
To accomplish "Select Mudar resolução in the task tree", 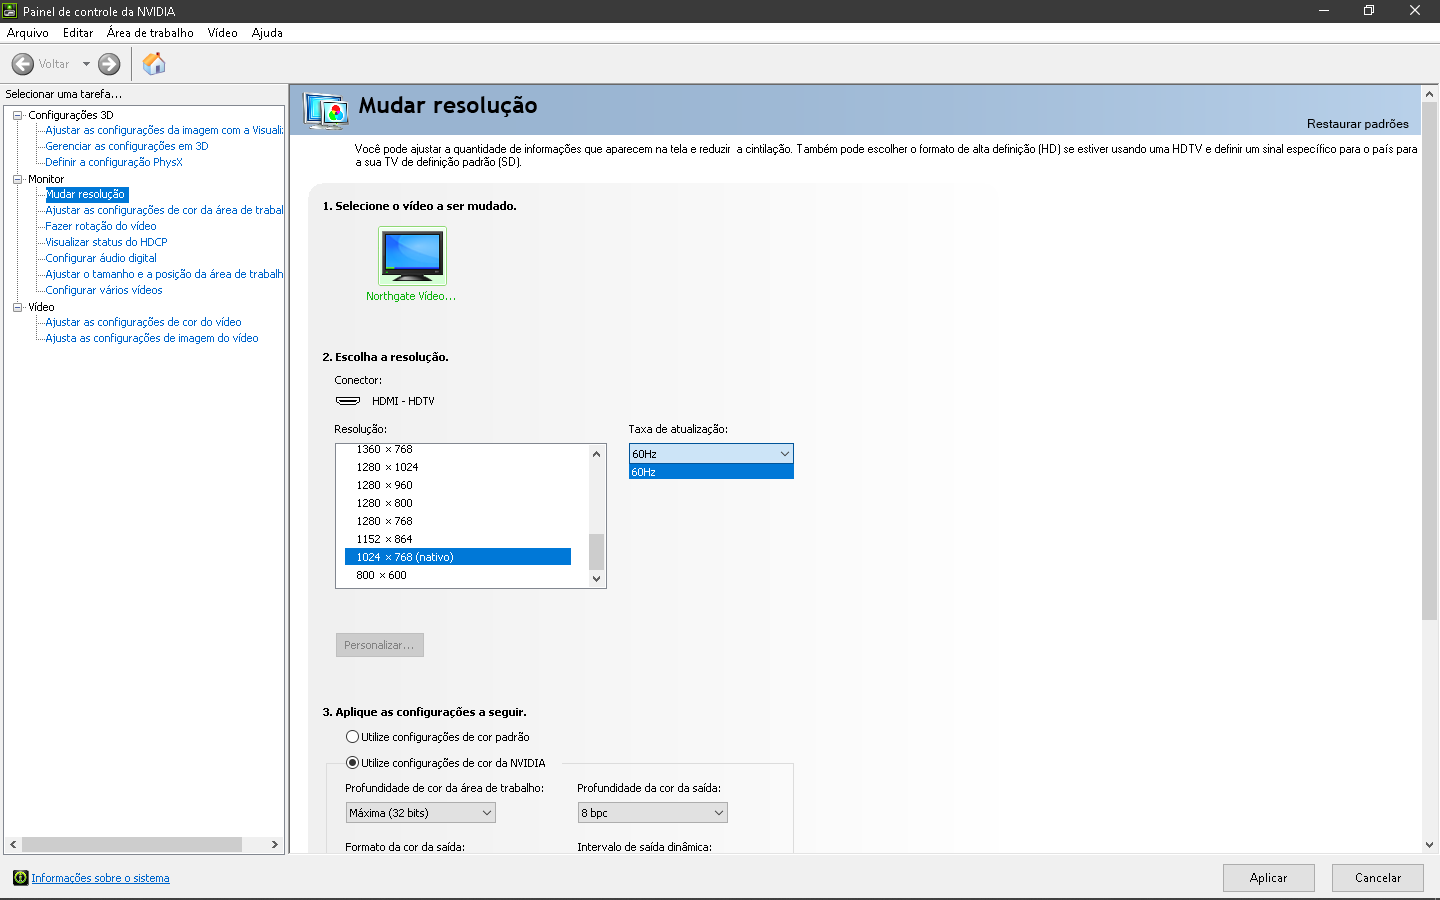I will click(86, 194).
